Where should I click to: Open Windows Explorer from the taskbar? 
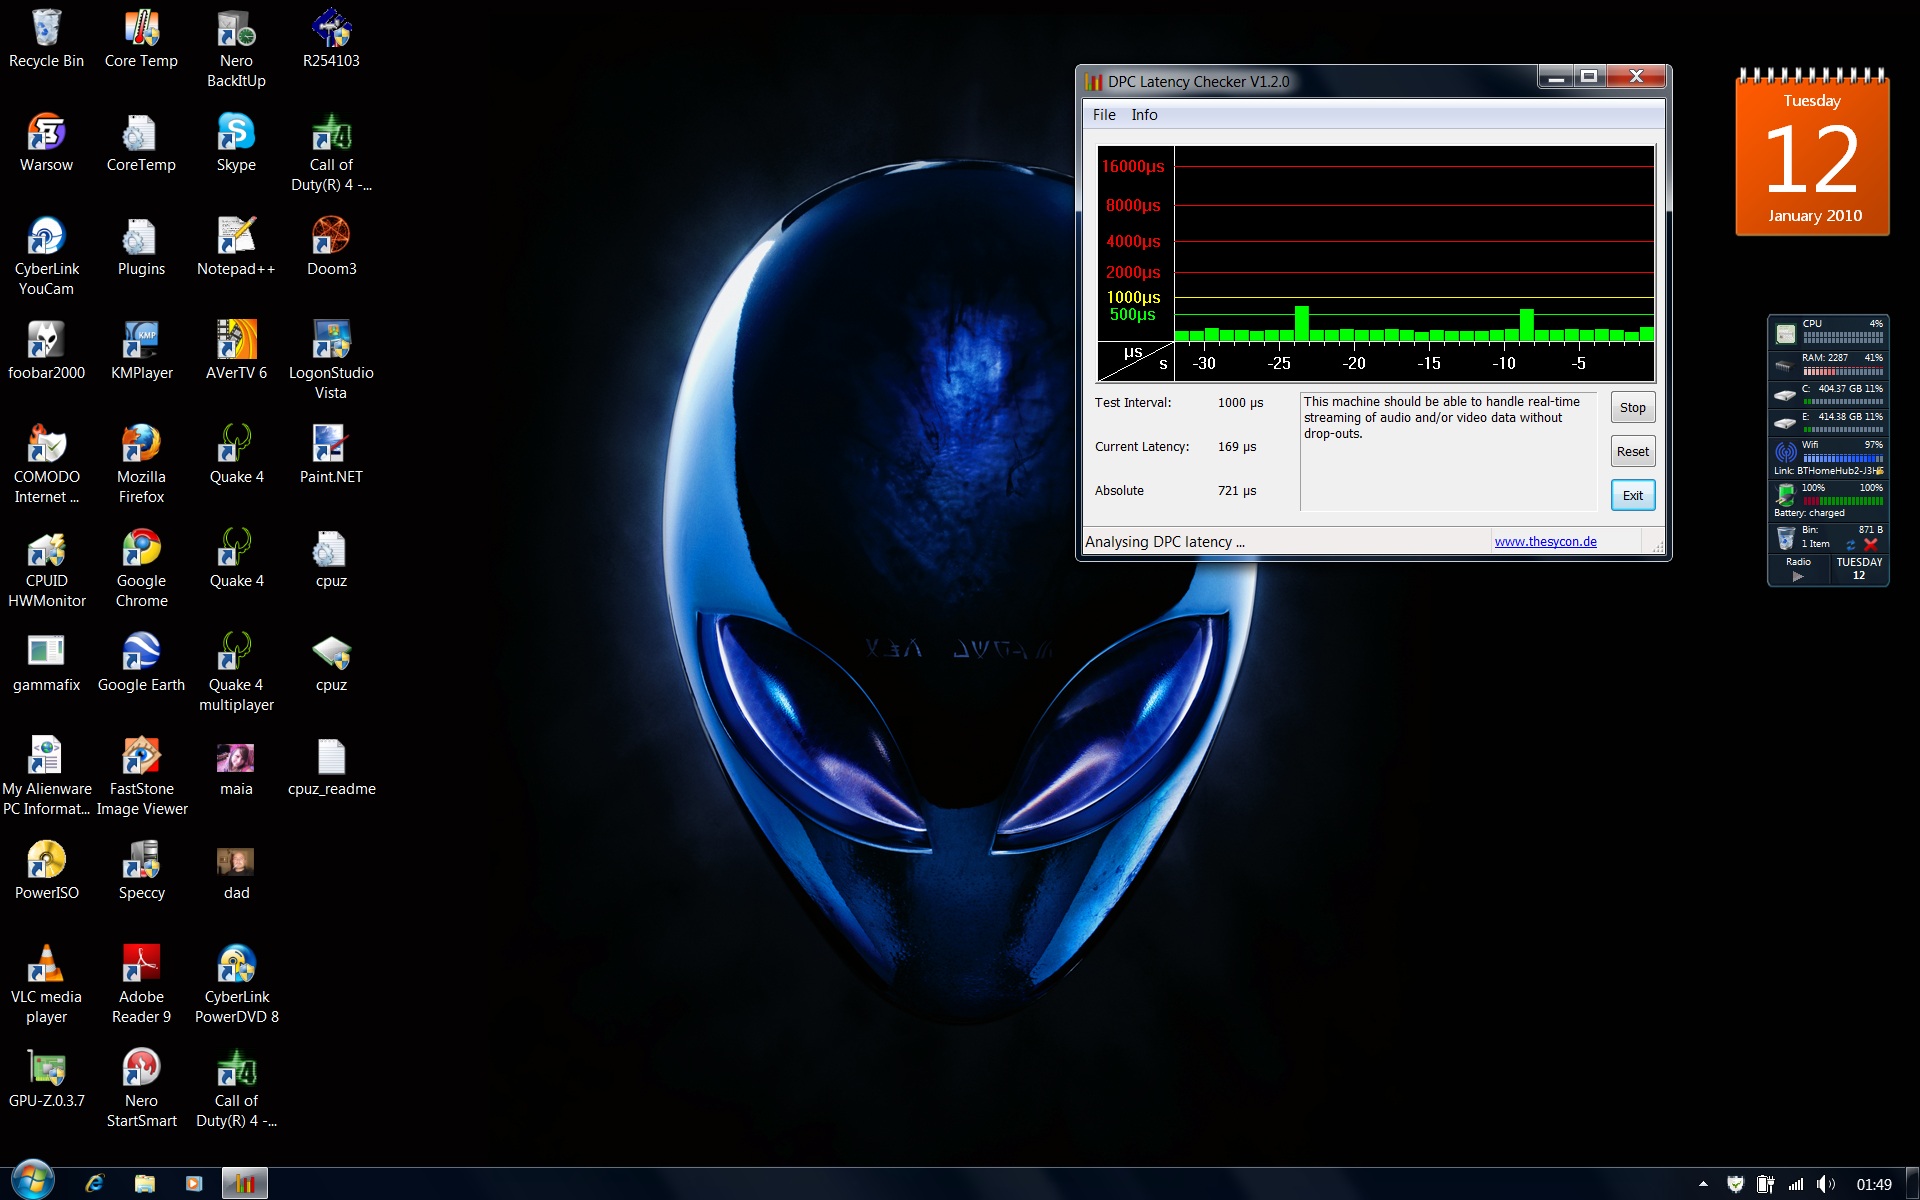pos(145,1184)
